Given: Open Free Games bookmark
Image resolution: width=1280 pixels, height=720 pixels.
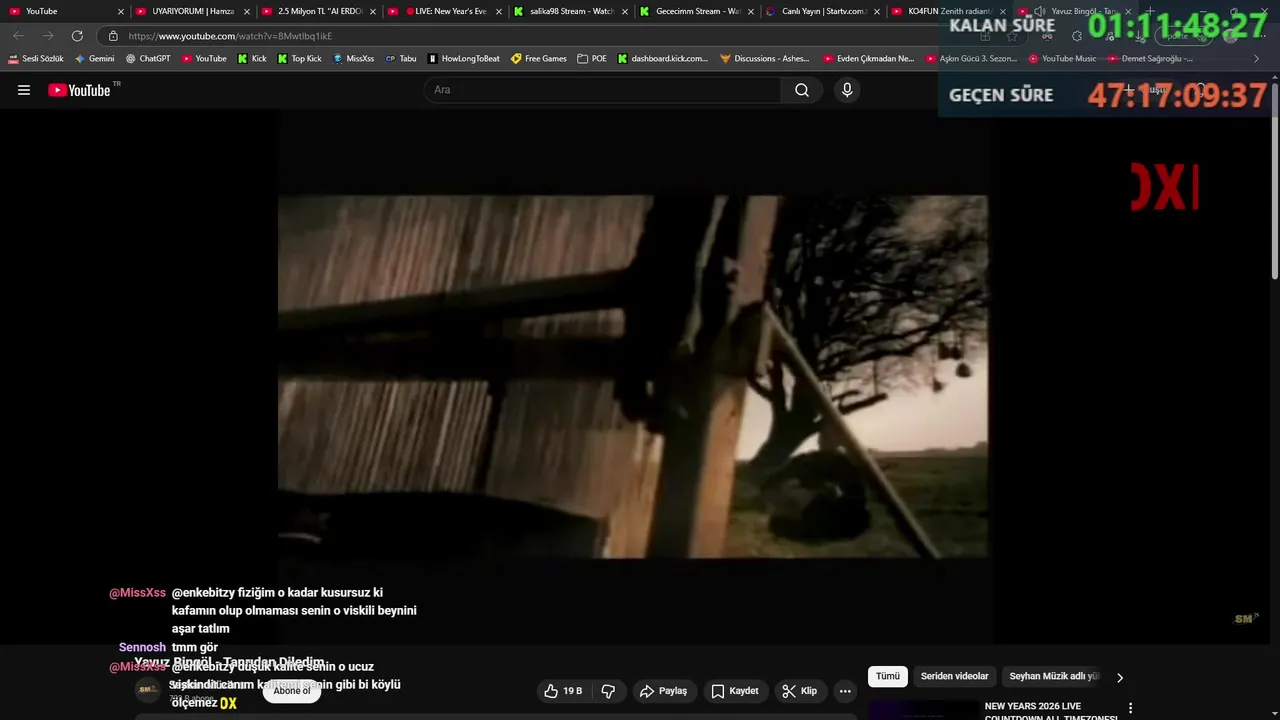Looking at the screenshot, I should [539, 59].
